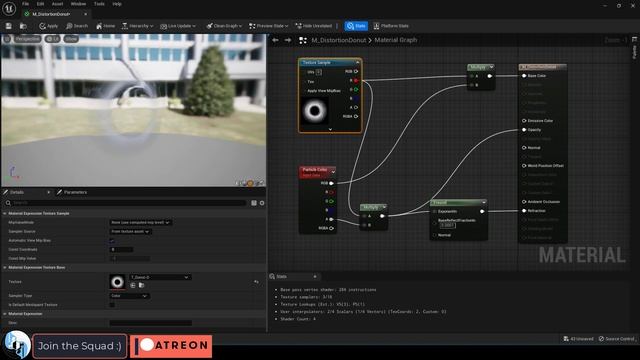Open the Hierarchy dropdown

click(x=138, y=26)
